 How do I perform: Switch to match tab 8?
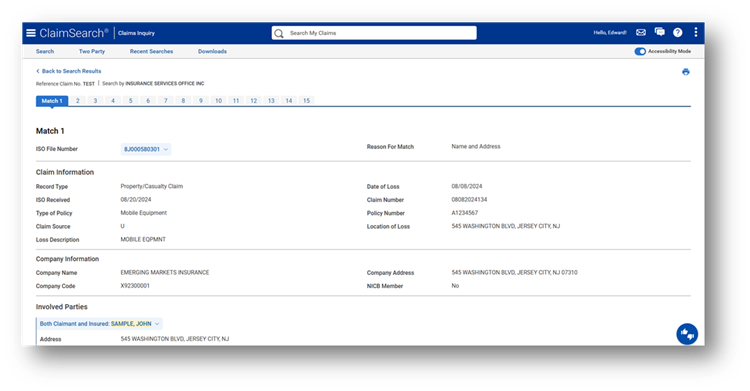183,101
